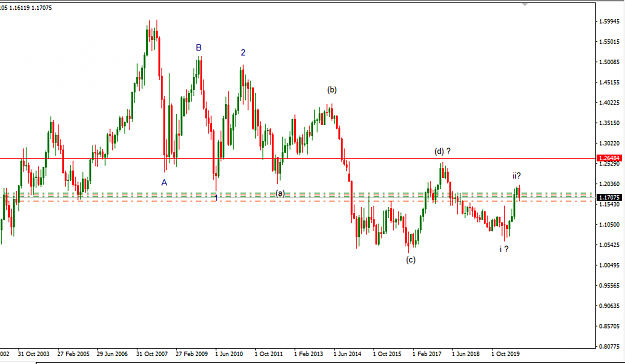625x364 pixels.
Task: Click the 1 Oct 2019 date label
Action: pos(505,354)
